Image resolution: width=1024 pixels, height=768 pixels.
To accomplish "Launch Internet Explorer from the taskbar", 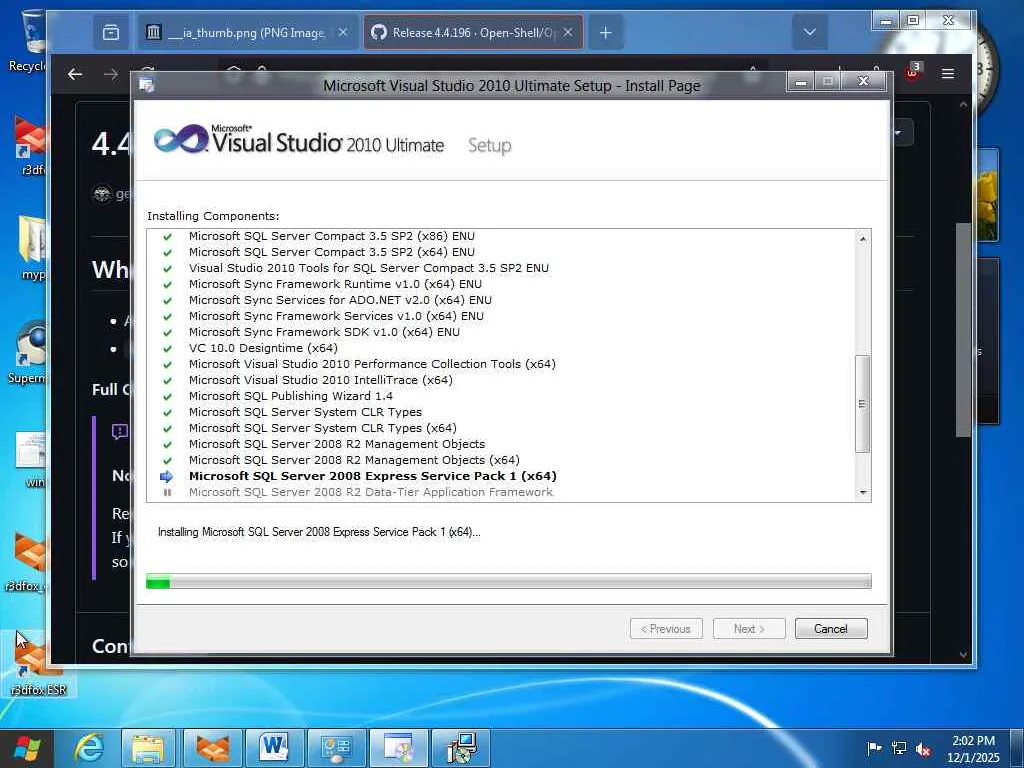I will tap(89, 748).
